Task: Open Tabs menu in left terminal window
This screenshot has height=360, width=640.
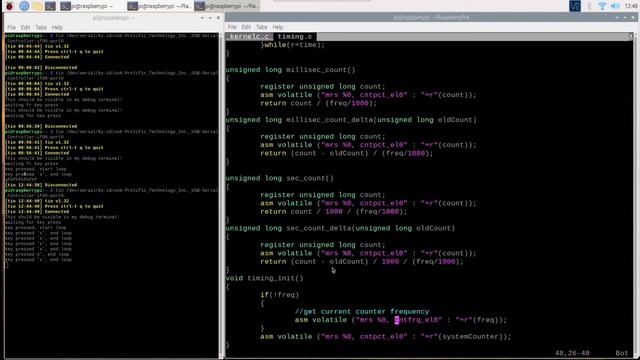Action: pyautogui.click(x=41, y=27)
